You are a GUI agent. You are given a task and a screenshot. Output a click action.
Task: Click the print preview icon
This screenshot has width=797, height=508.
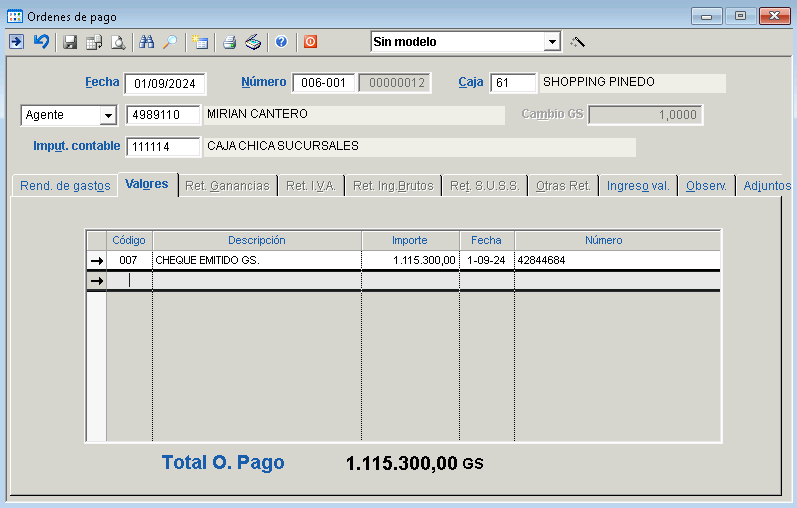118,42
